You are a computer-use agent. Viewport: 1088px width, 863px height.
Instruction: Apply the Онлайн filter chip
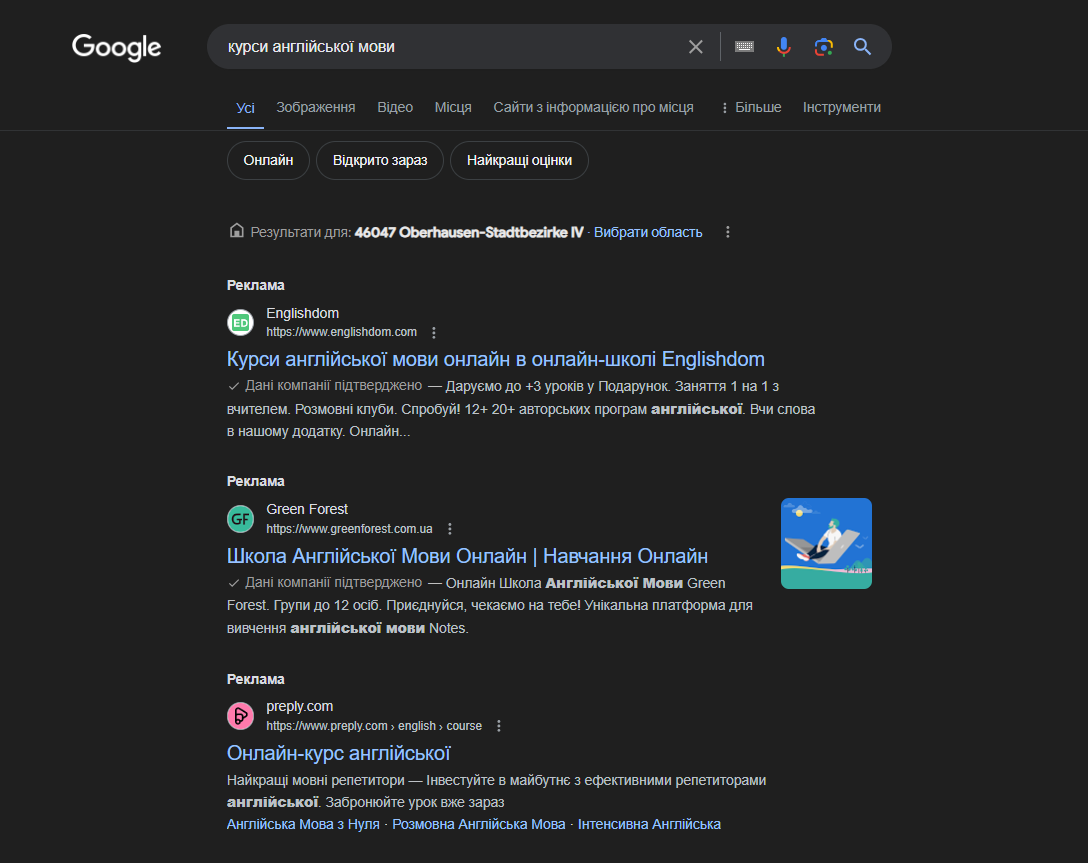268,160
